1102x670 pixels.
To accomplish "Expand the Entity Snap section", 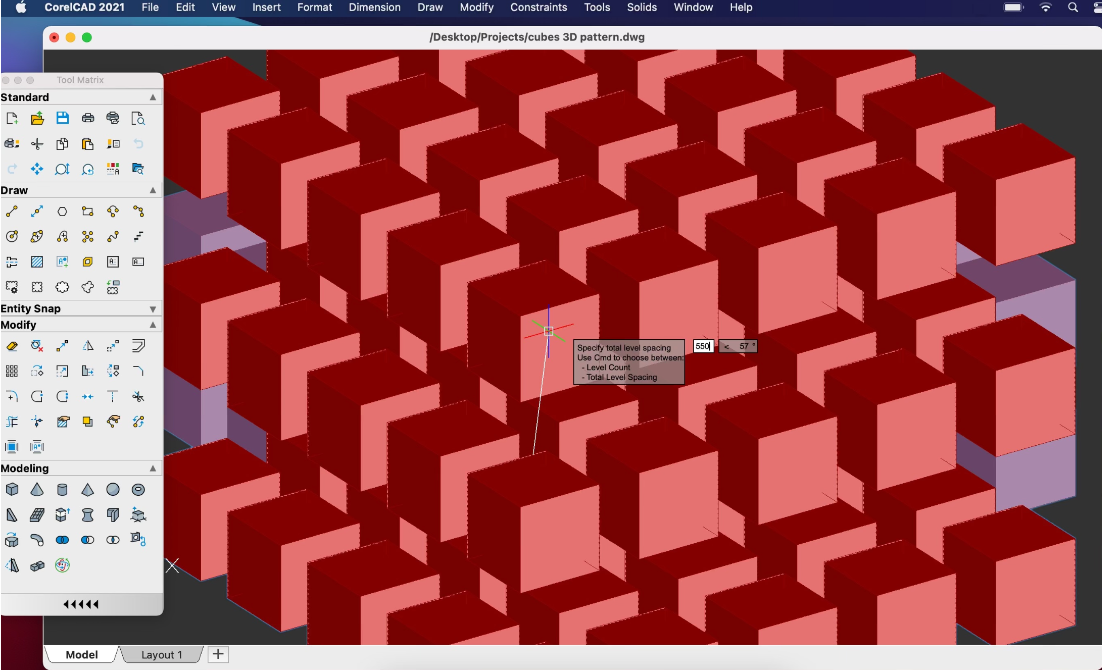I will click(153, 309).
